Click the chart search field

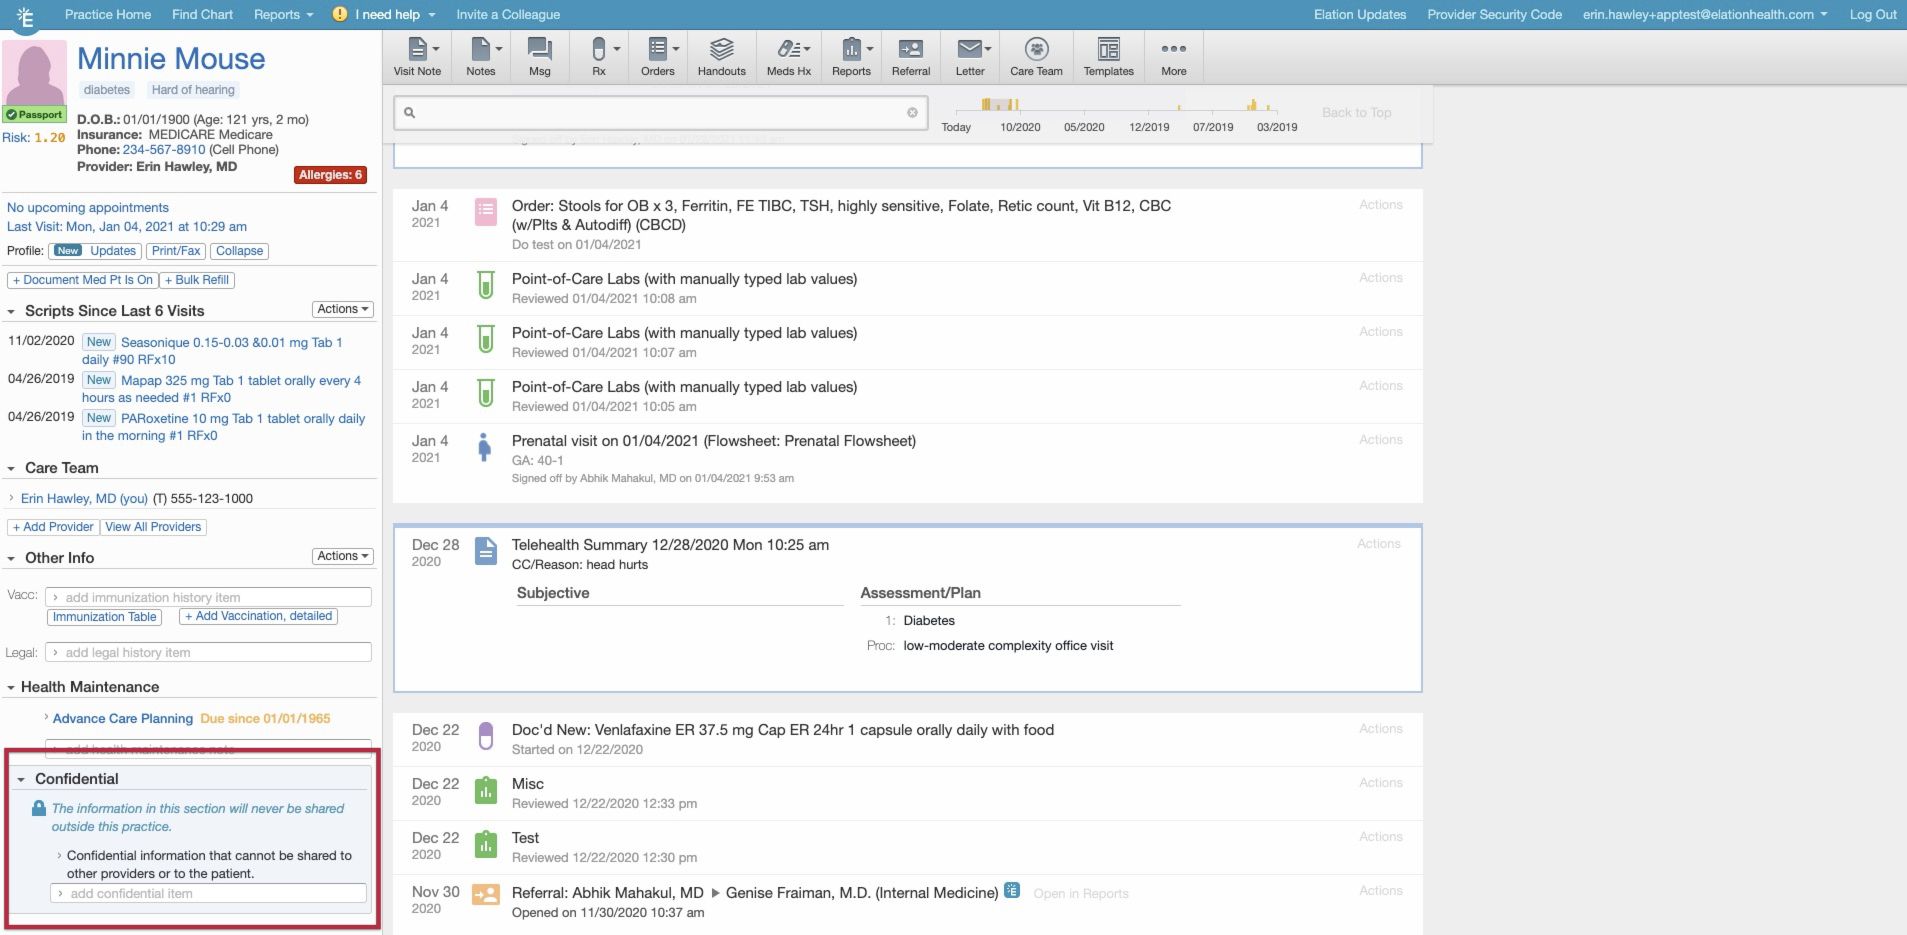pos(660,112)
